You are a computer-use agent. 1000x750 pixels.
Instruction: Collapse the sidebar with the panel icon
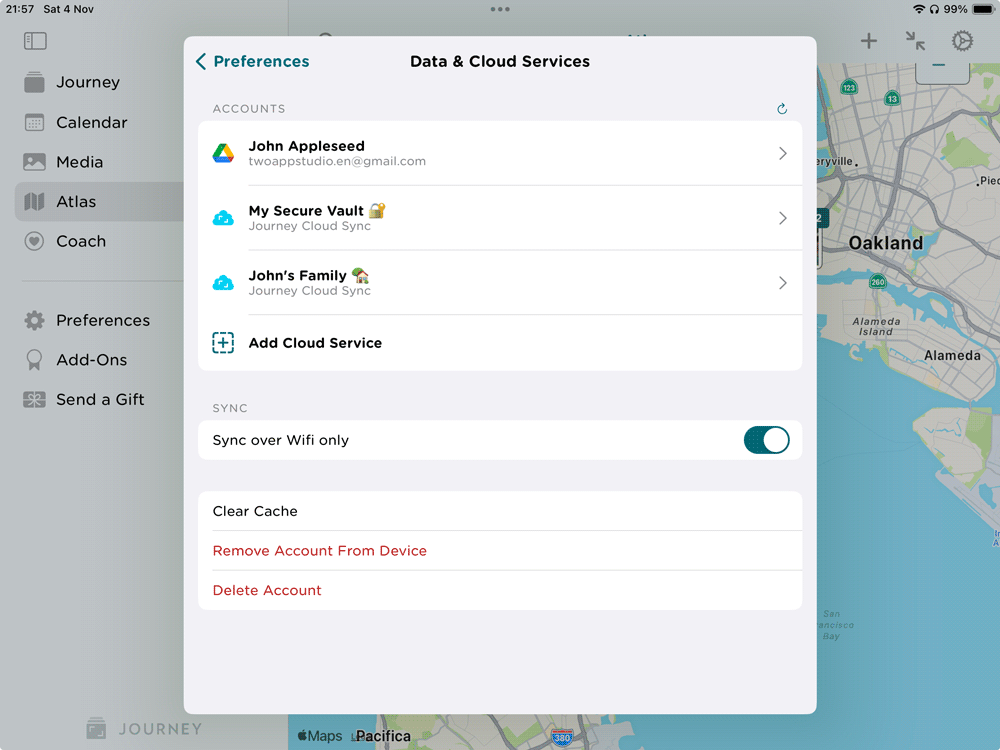(35, 41)
